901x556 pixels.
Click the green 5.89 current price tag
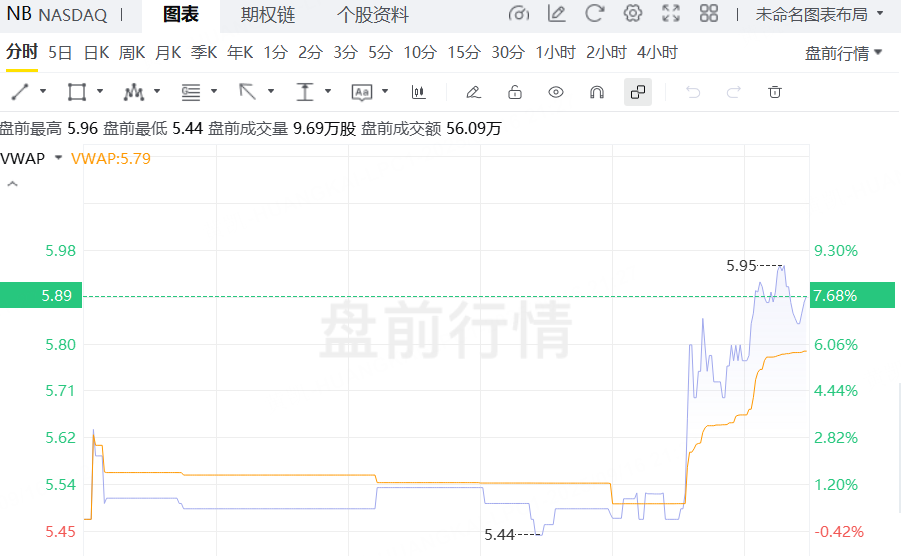click(41, 295)
